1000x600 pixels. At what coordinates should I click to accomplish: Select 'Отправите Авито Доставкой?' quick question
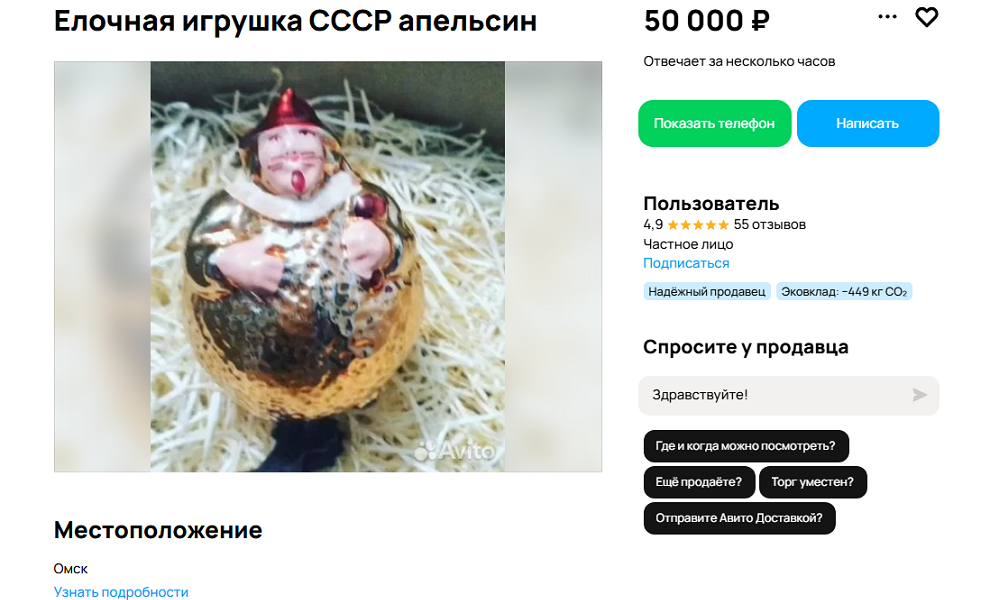tap(739, 518)
